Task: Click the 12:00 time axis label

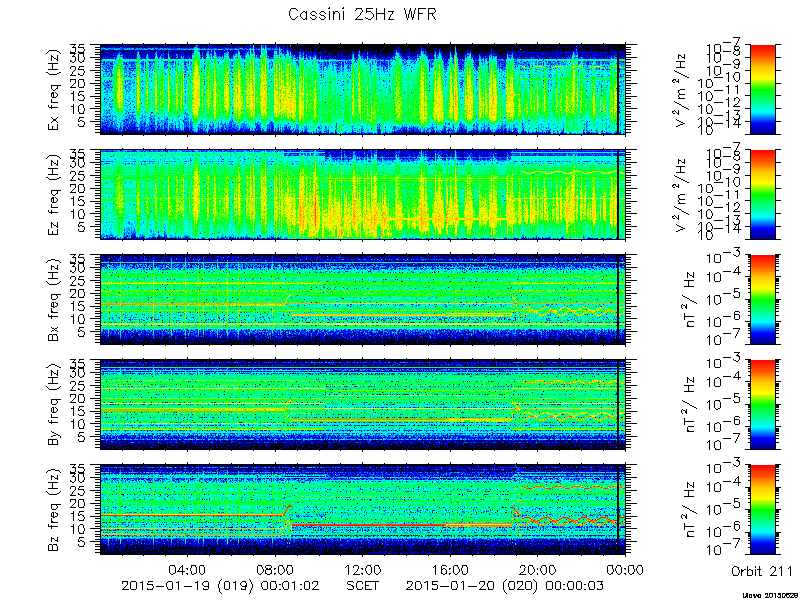Action: coord(363,569)
